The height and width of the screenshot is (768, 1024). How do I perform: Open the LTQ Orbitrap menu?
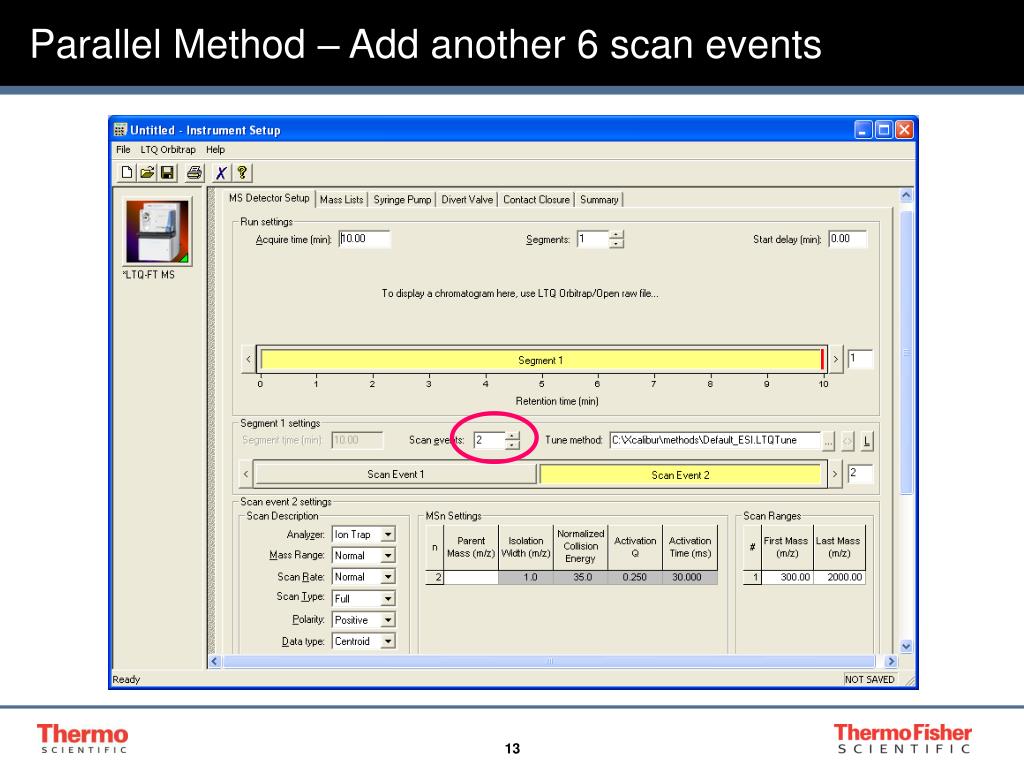[x=168, y=150]
